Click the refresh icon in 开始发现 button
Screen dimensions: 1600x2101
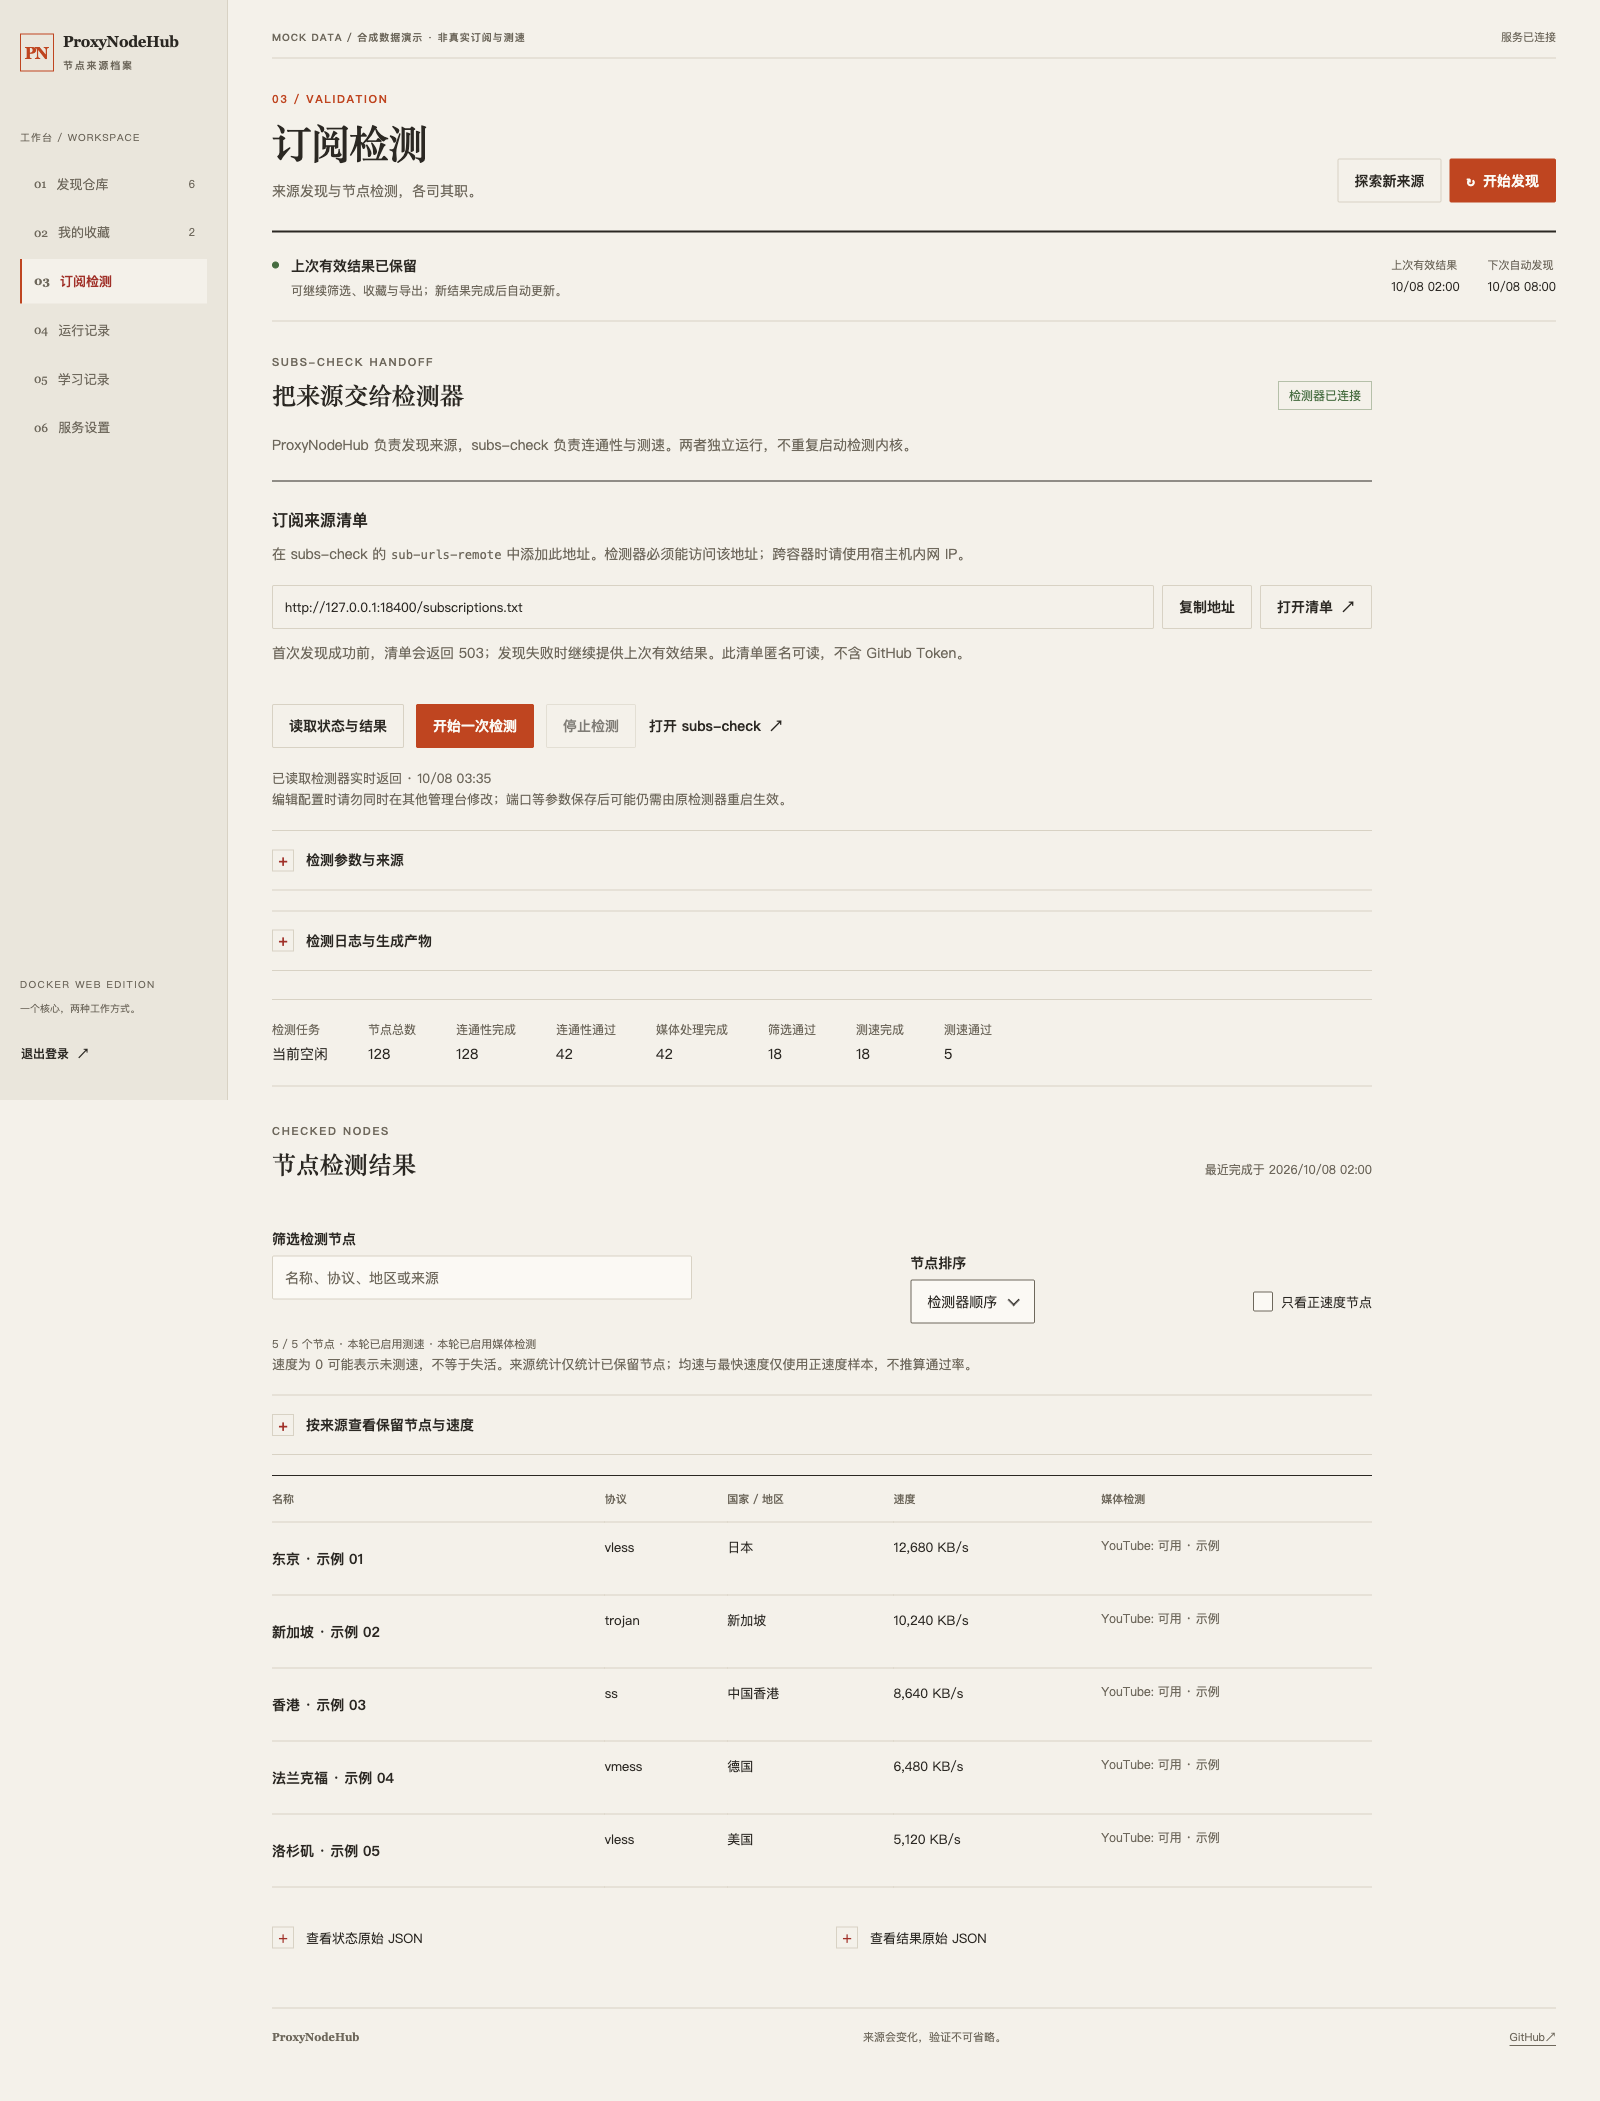(1470, 182)
